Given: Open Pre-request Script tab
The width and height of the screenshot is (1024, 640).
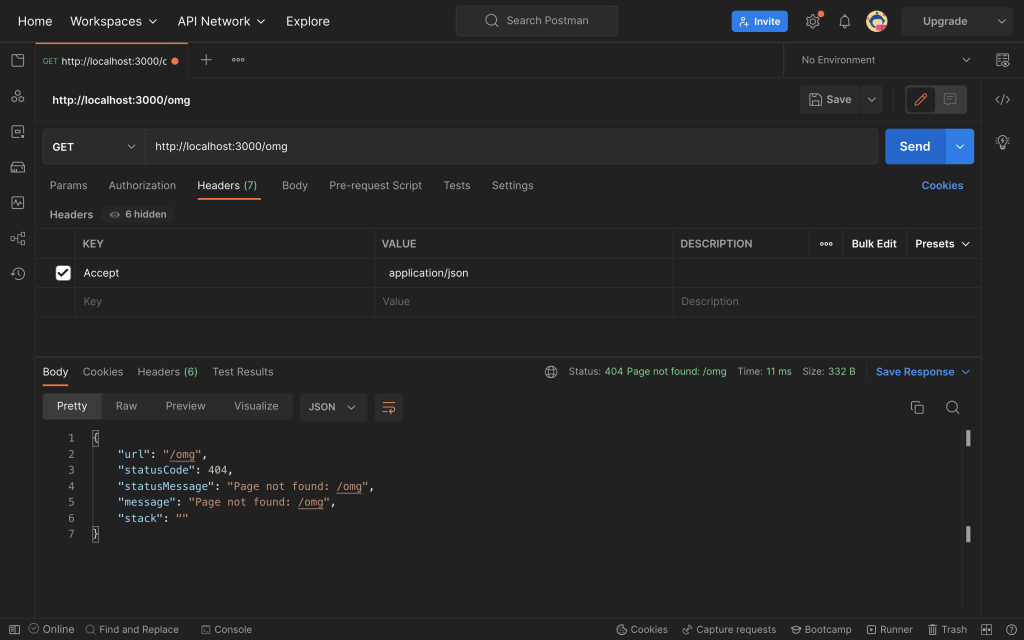Looking at the screenshot, I should (376, 185).
